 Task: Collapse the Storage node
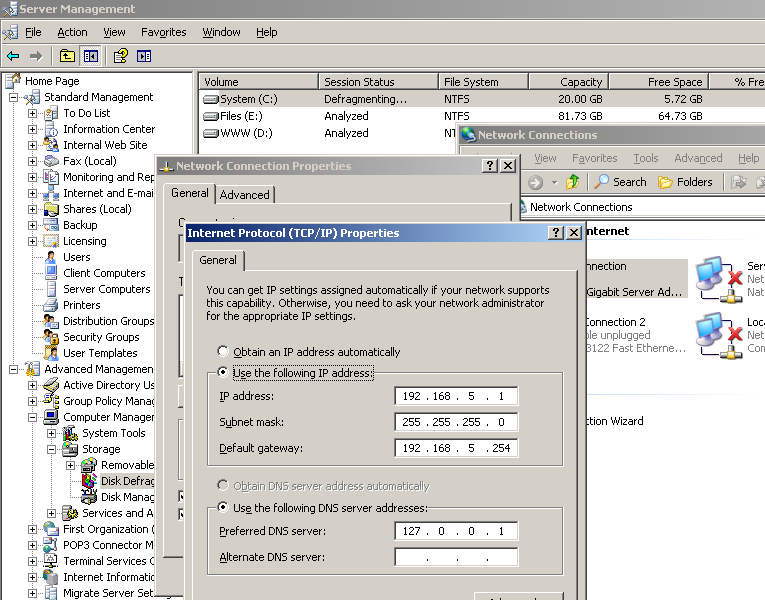click(51, 449)
